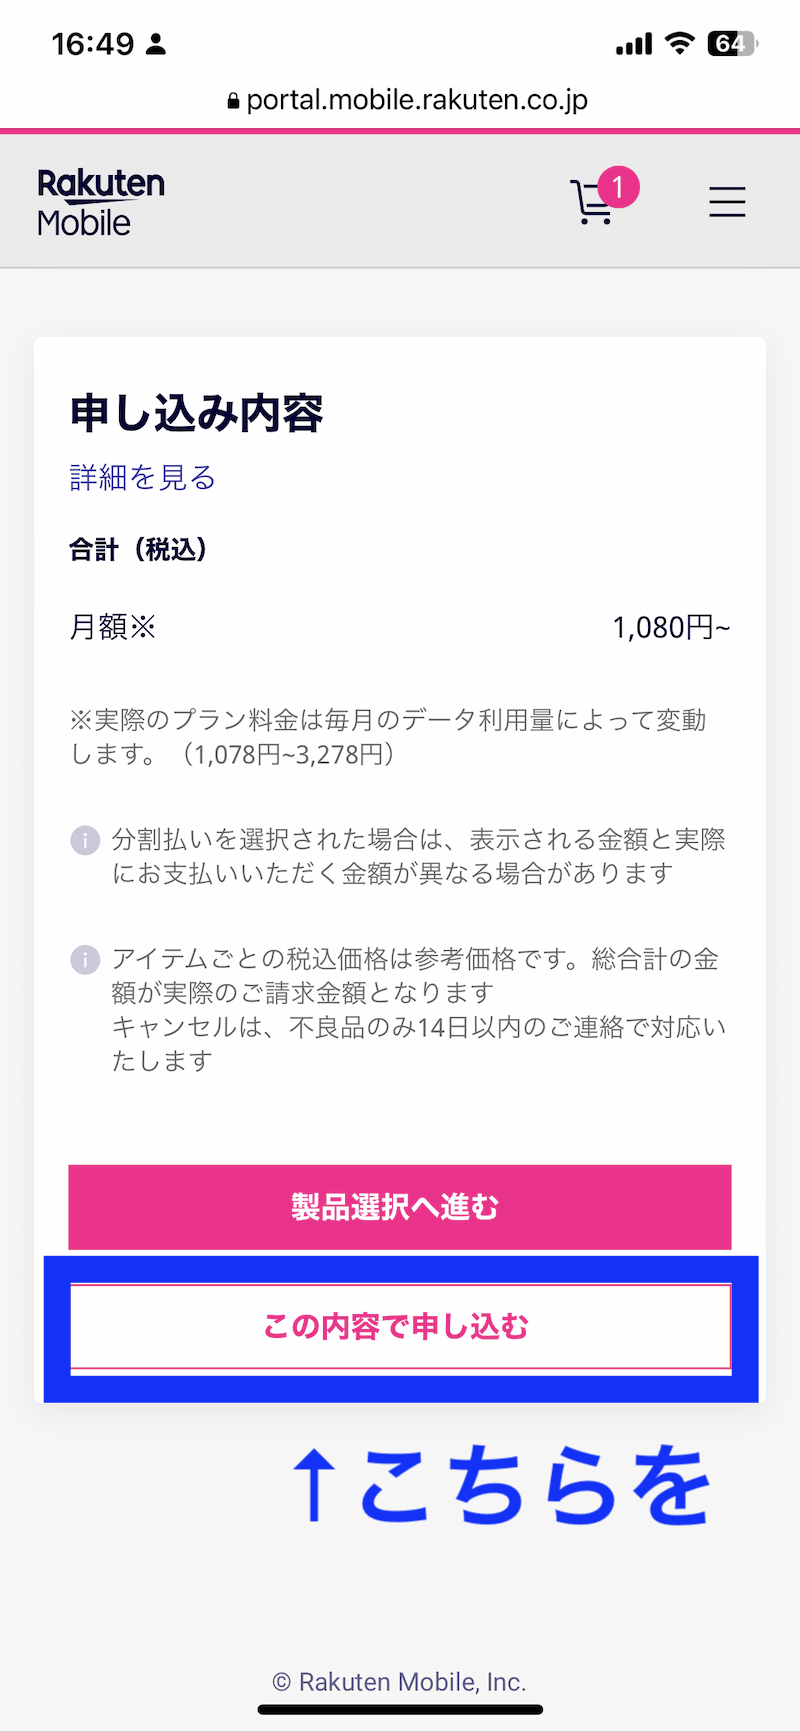The height and width of the screenshot is (1732, 800).
Task: Open the hamburger menu
Action: tap(727, 202)
